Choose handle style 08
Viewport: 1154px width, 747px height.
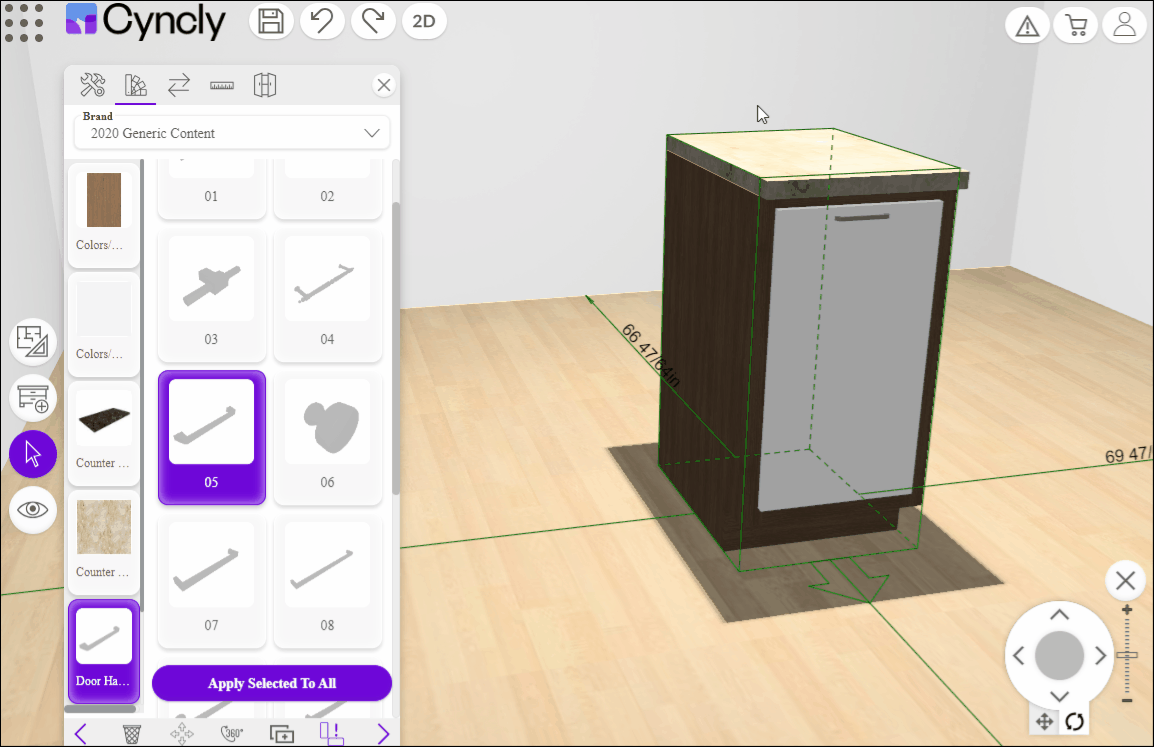click(328, 581)
